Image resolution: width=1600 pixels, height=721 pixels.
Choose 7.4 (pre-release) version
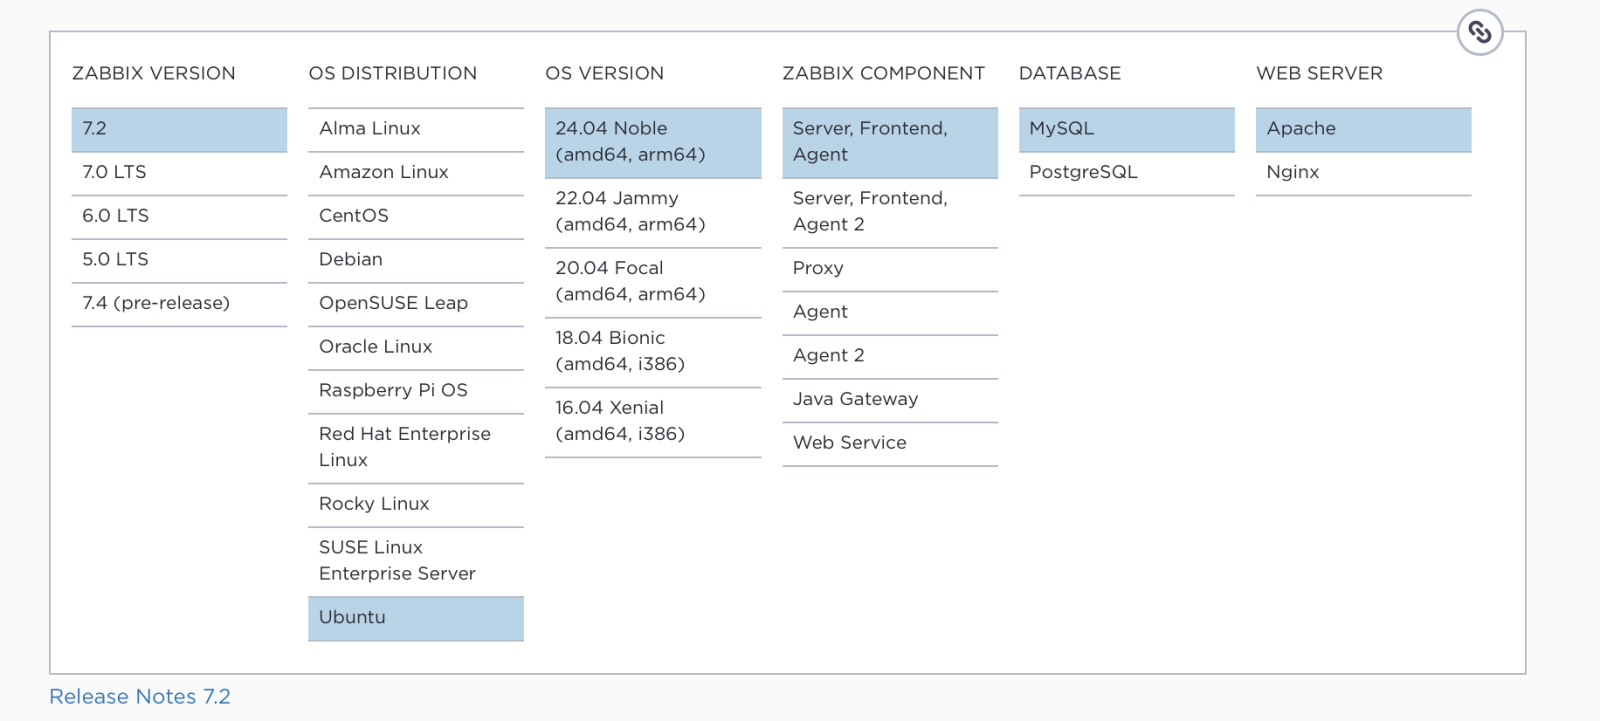click(179, 304)
